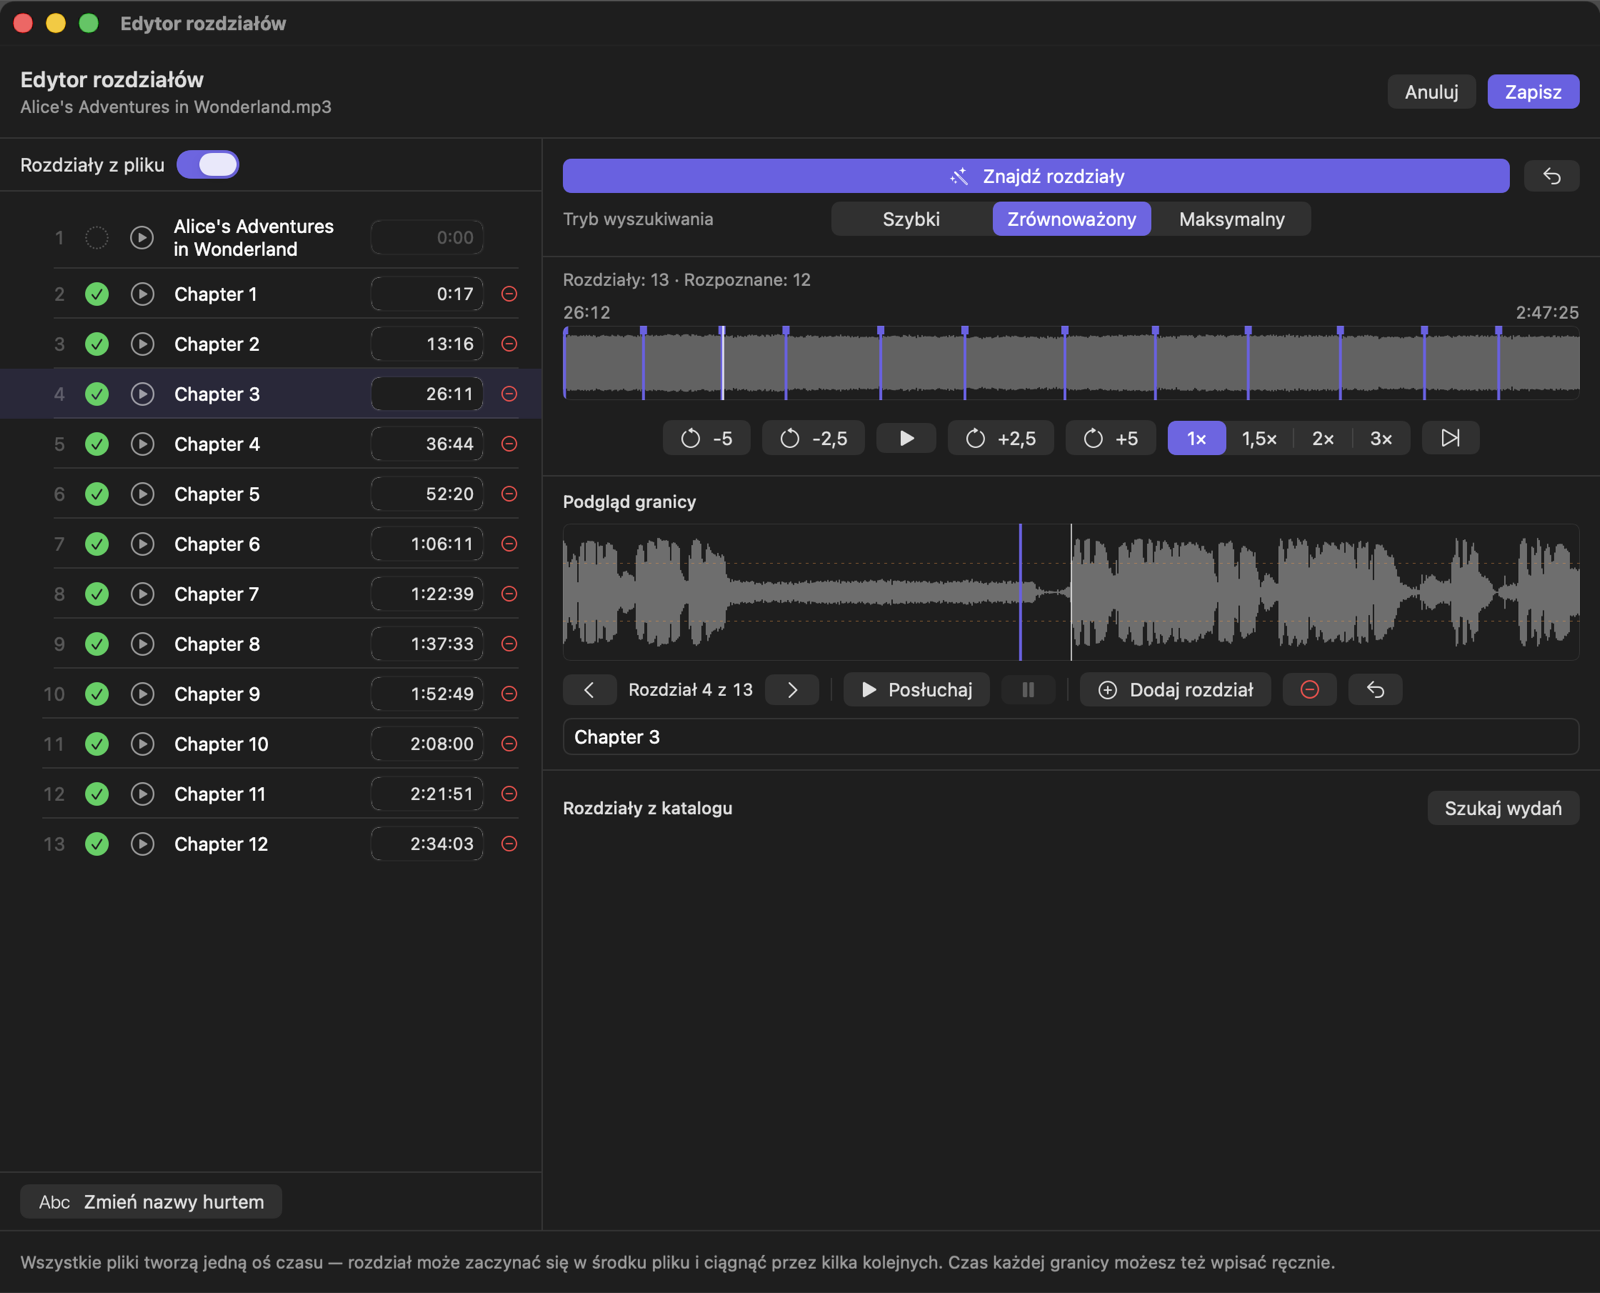Click undo arrow beside Znajdź rozdziały

coord(1552,176)
